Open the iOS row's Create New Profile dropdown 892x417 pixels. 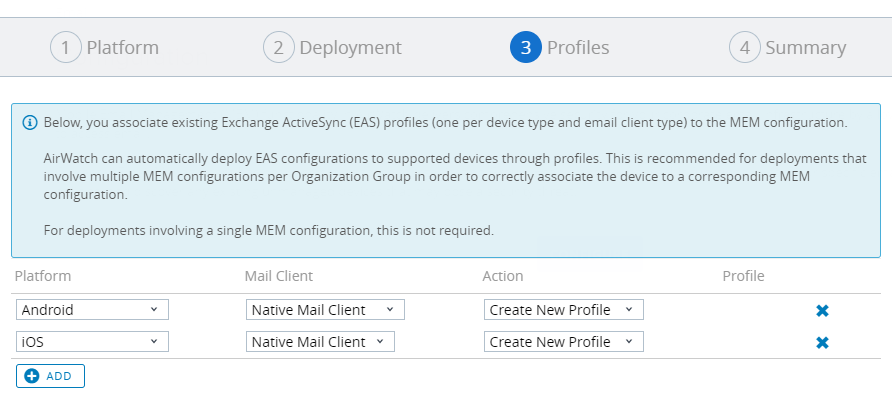click(563, 342)
